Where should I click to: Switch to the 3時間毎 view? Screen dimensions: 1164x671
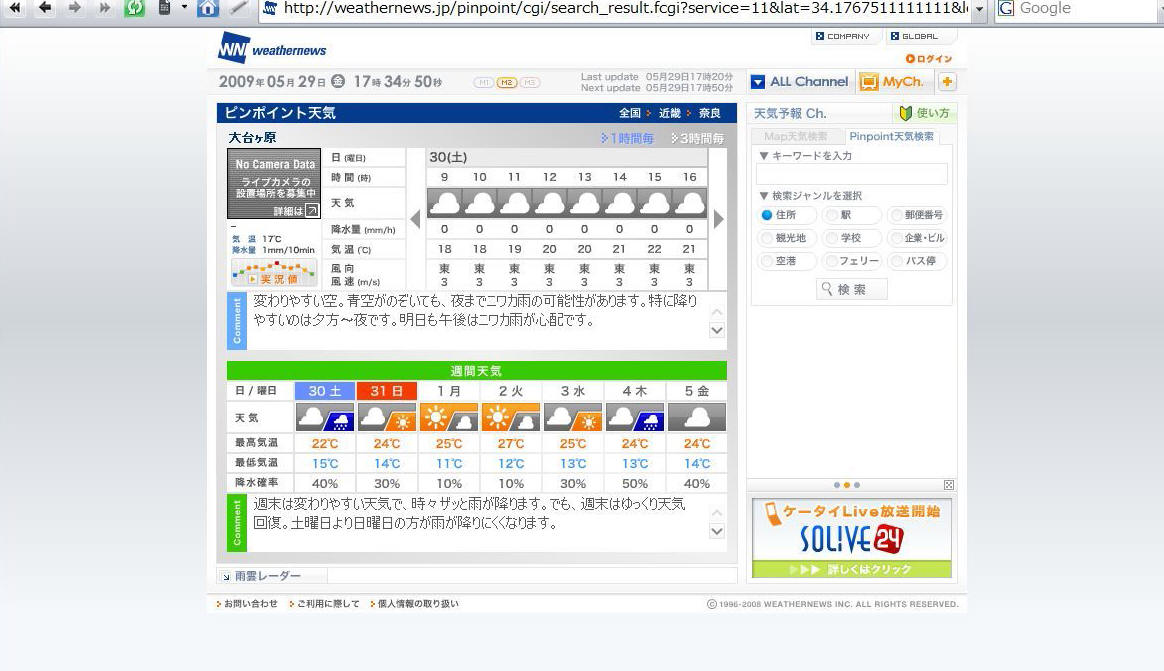coord(697,138)
